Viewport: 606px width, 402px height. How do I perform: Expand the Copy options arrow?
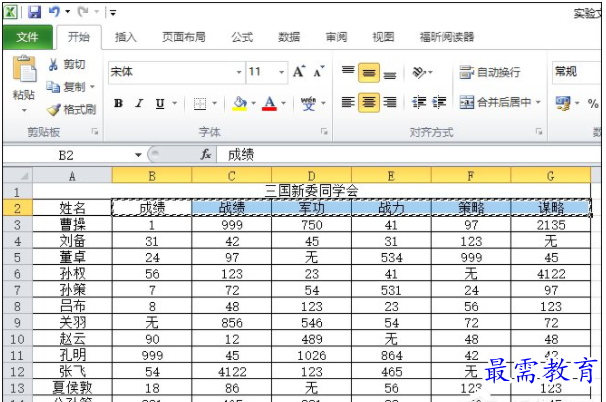(92, 87)
